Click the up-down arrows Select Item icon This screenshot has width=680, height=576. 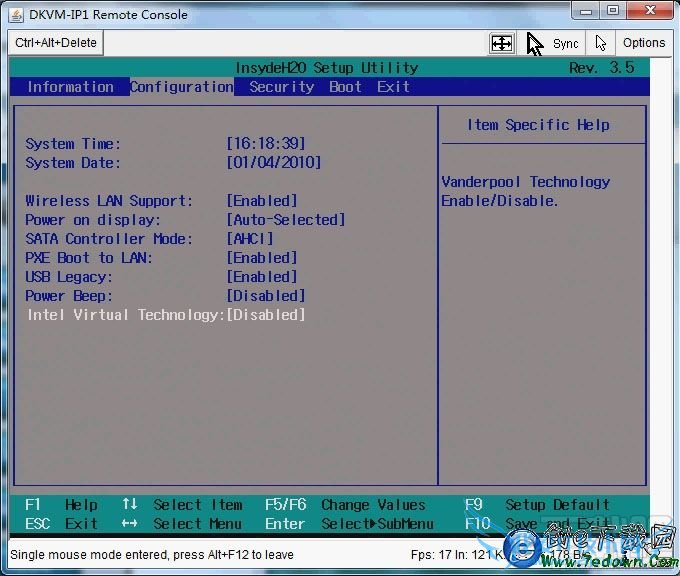[x=130, y=504]
